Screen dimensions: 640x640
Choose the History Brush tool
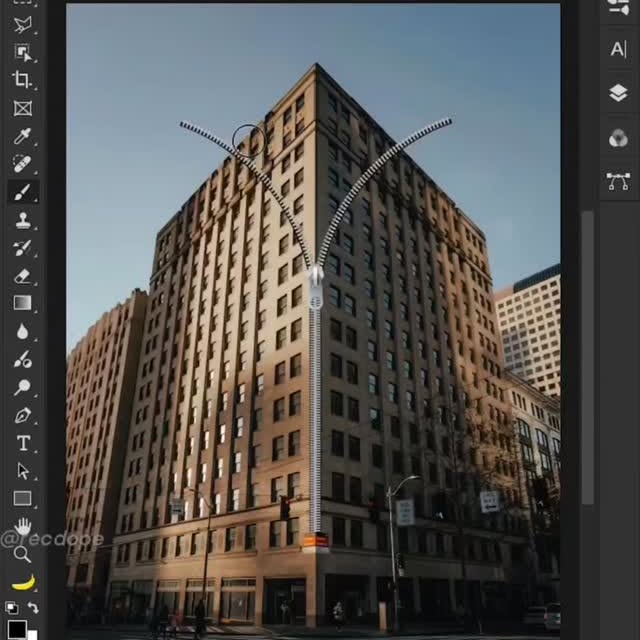pyautogui.click(x=22, y=247)
